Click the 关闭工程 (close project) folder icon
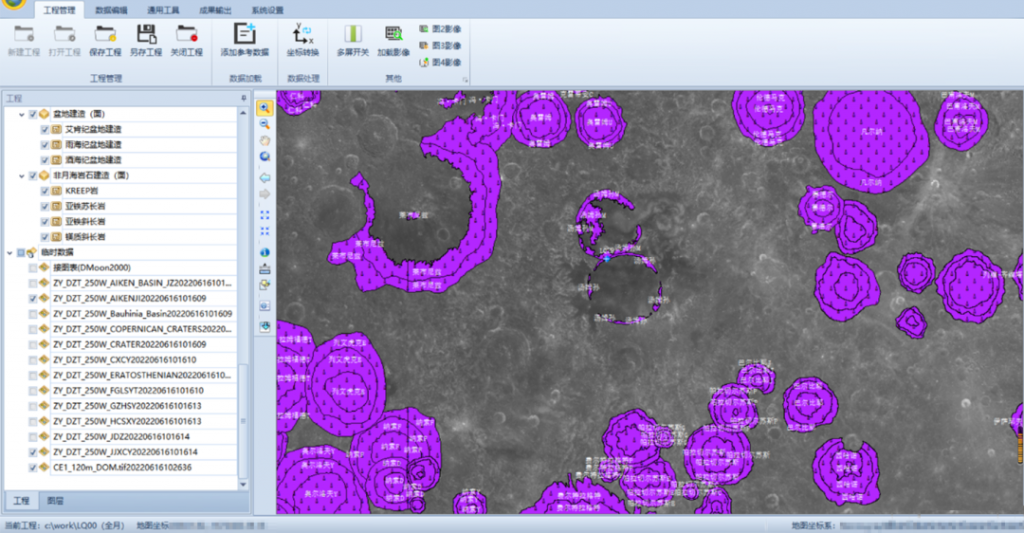This screenshot has width=1024, height=533. [187, 33]
